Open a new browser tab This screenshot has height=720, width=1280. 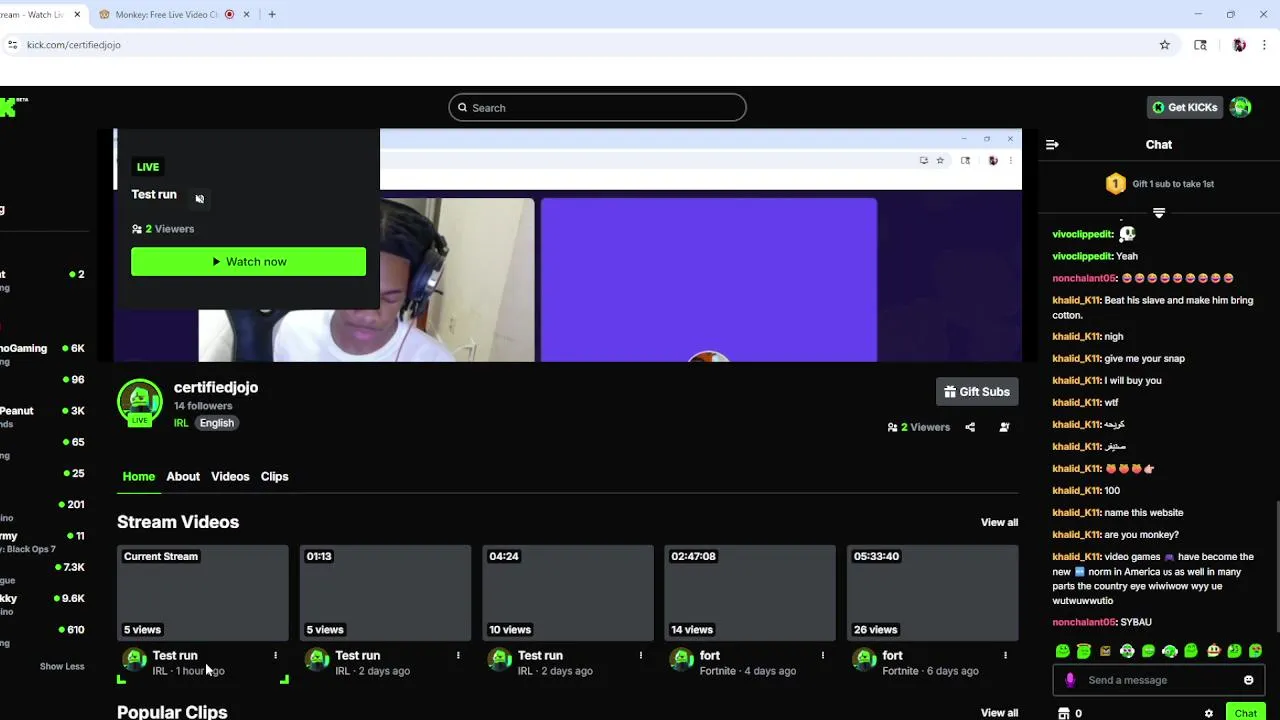click(272, 15)
